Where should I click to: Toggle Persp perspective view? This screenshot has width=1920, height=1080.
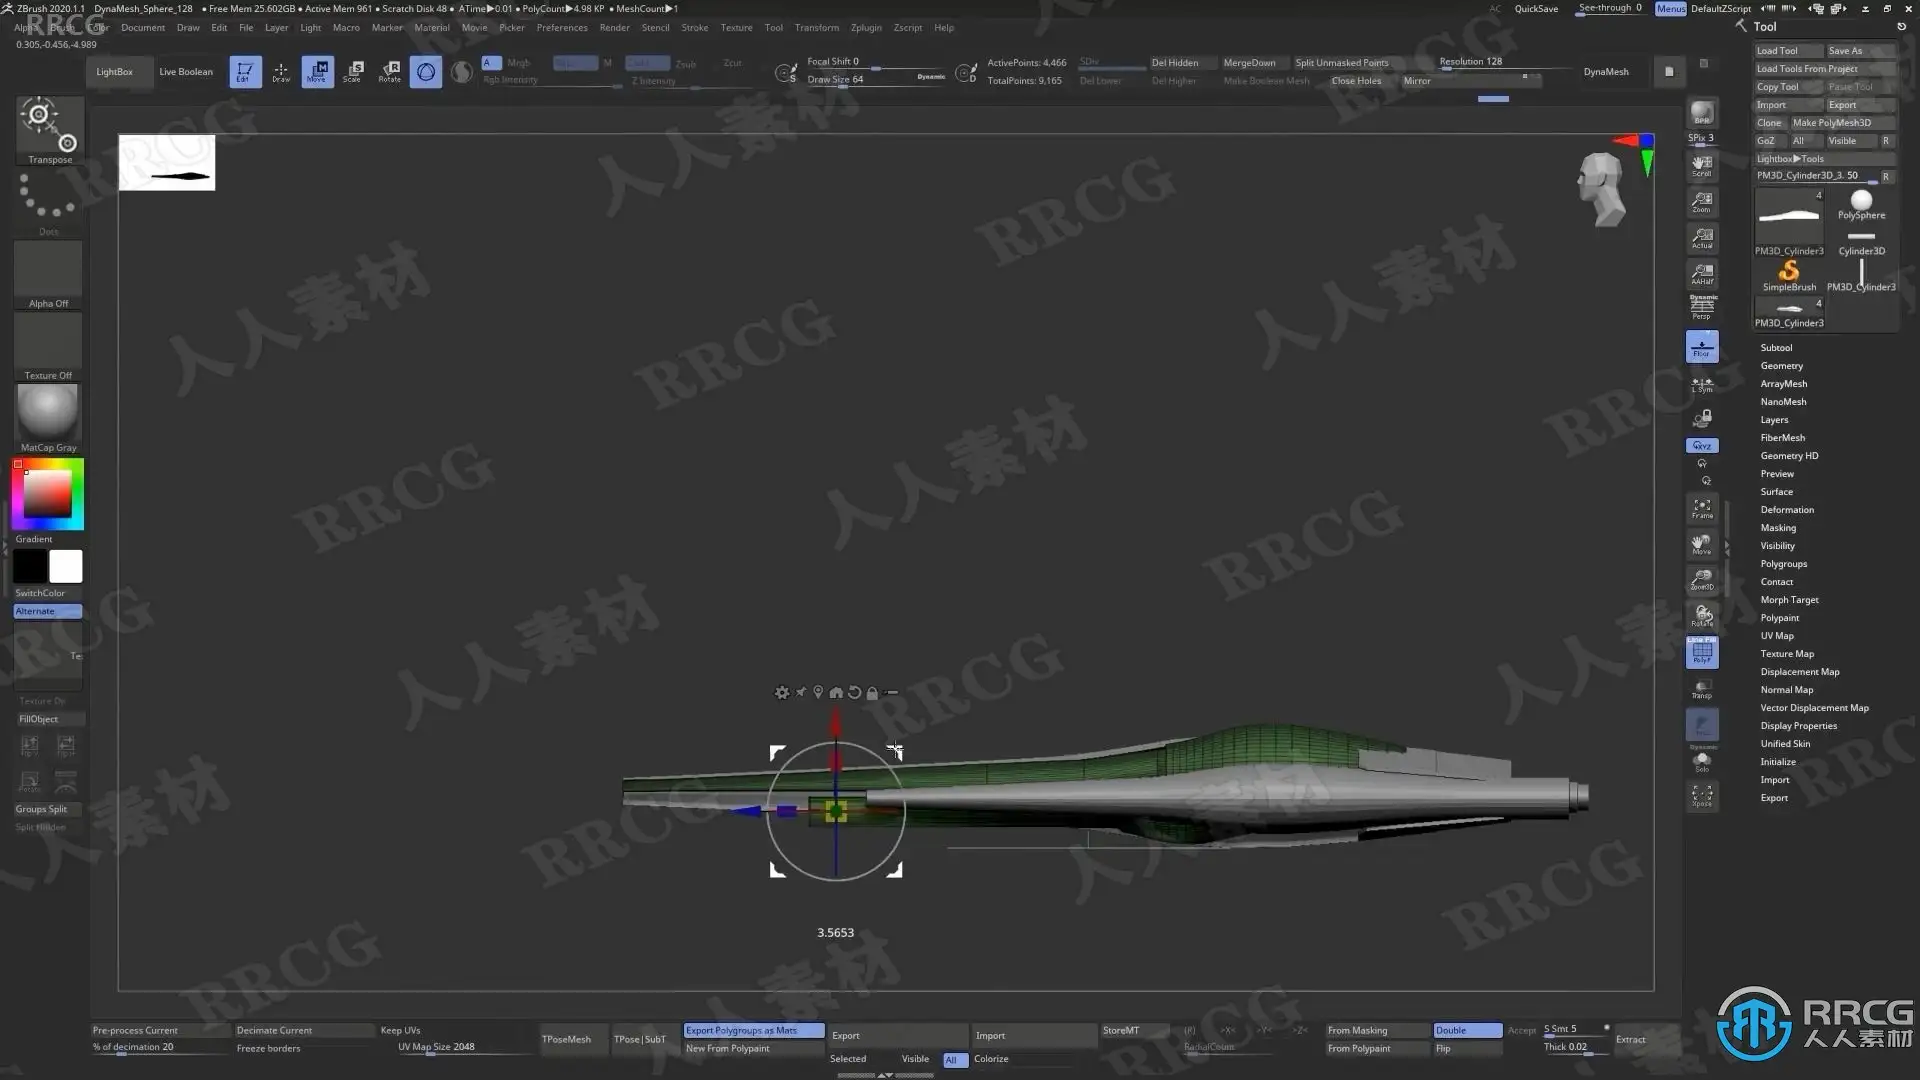tap(1702, 307)
